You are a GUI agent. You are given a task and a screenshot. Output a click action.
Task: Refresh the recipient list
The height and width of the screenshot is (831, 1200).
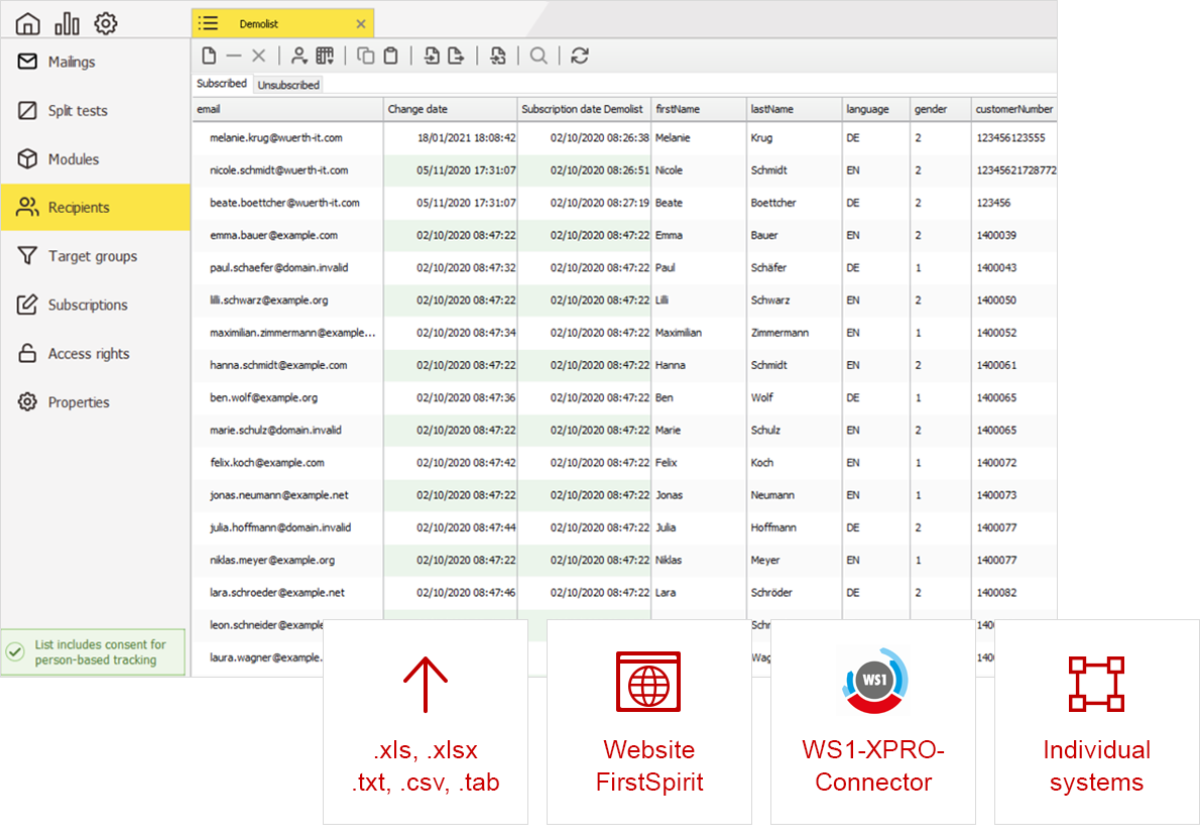pos(580,56)
